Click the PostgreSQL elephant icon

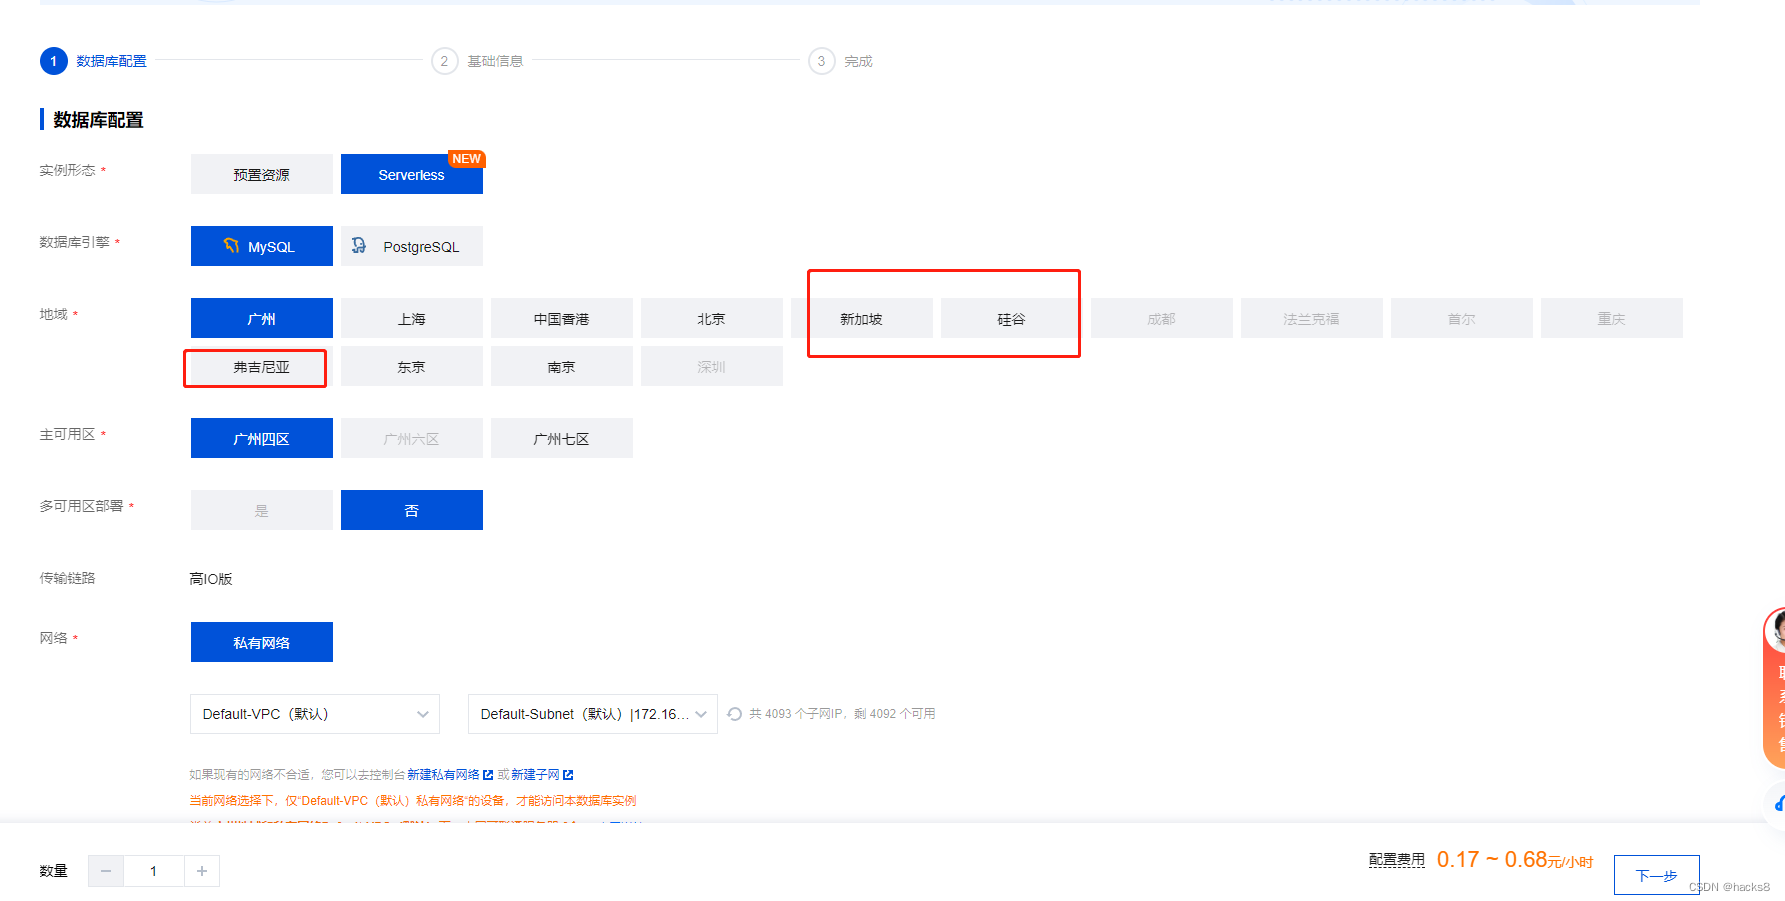click(359, 246)
